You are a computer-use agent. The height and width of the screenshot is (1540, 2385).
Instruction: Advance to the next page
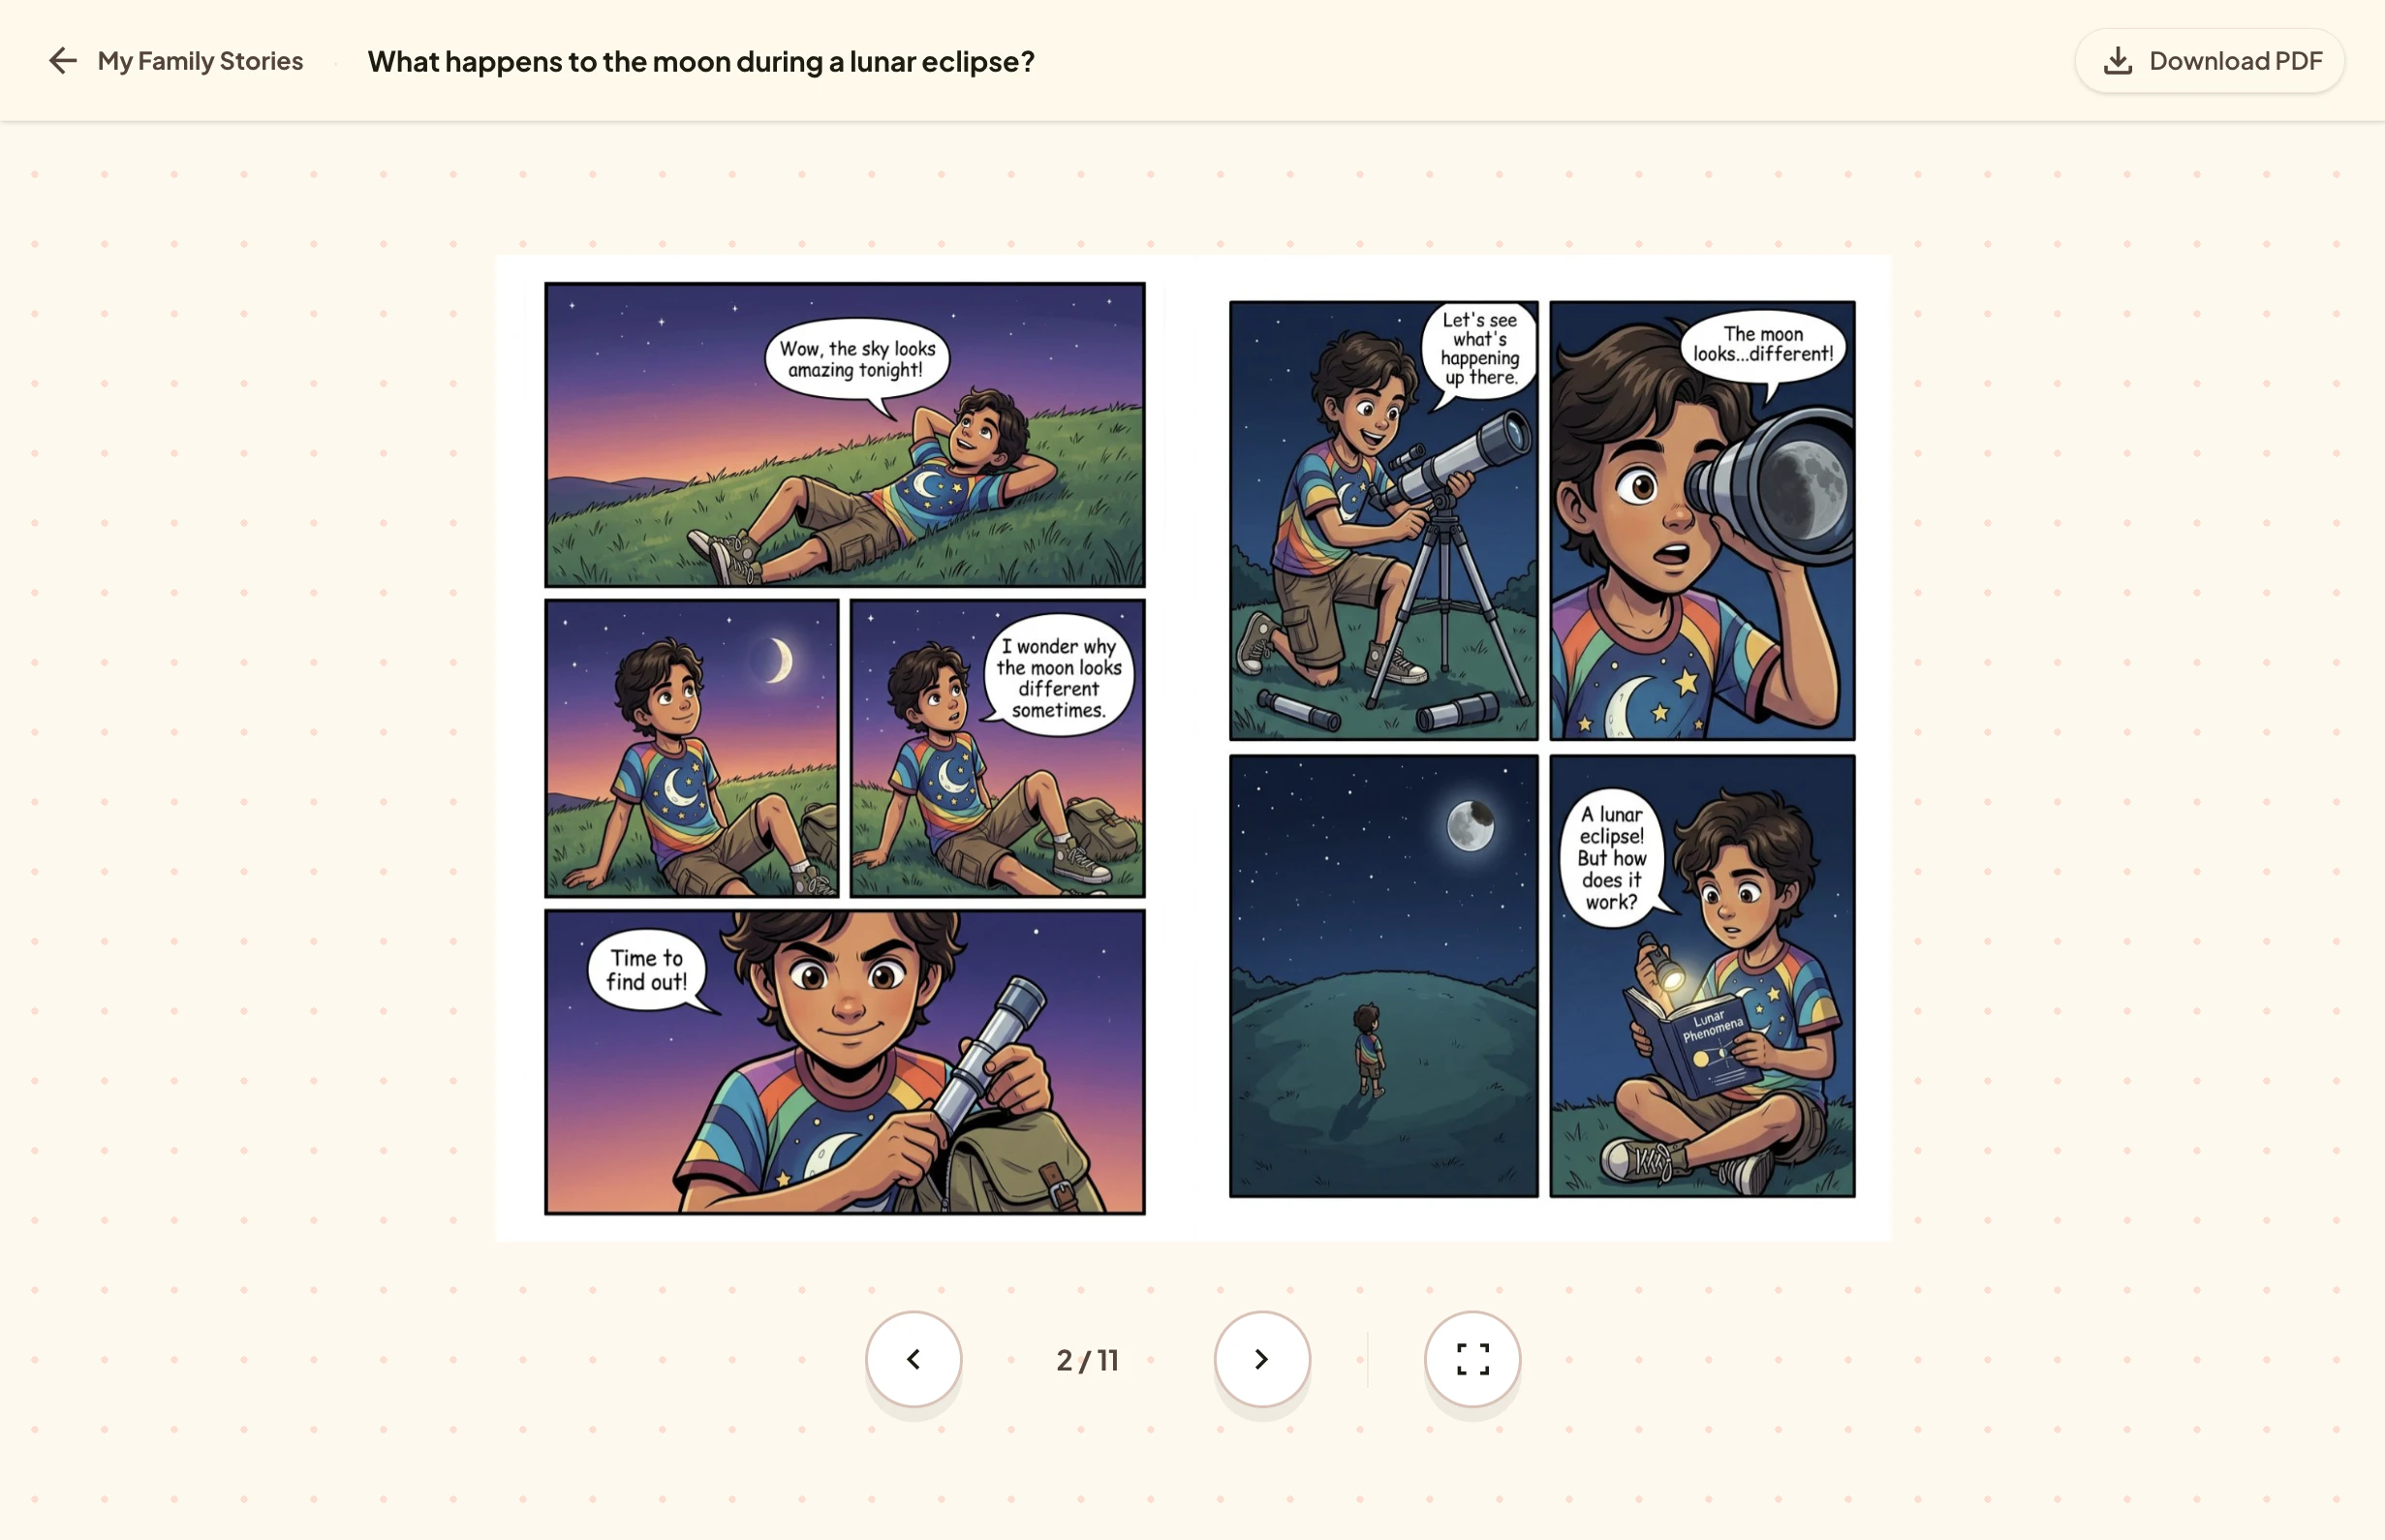point(1262,1359)
